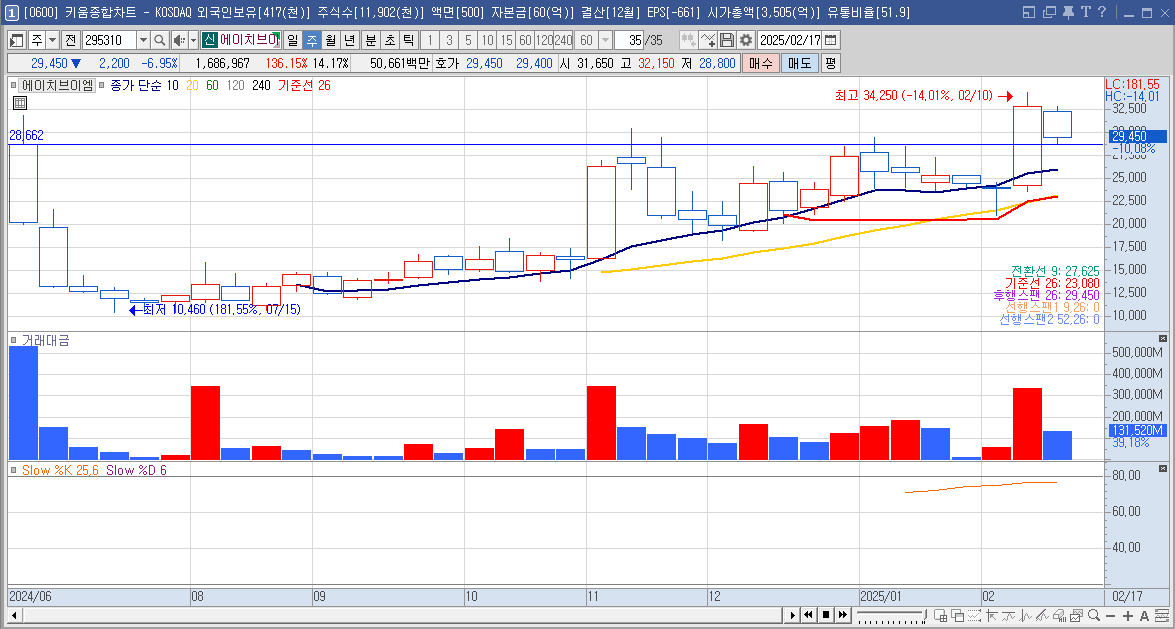Image resolution: width=1175 pixels, height=629 pixels.
Task: Select the 240 interval preset button
Action: [564, 40]
